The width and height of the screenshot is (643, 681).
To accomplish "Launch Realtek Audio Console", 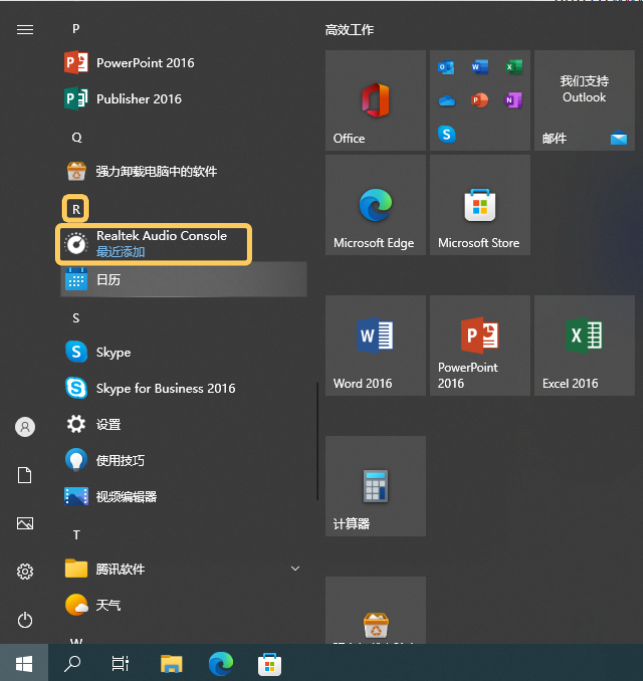I will (154, 244).
